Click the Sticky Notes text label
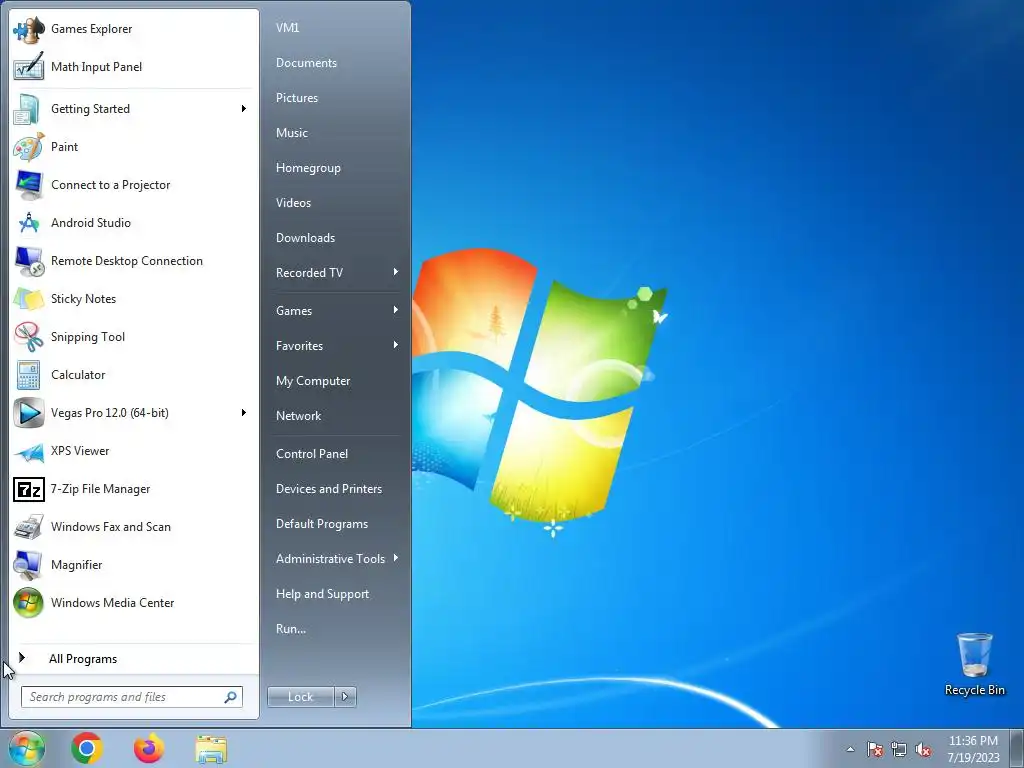This screenshot has width=1024, height=768. click(83, 299)
